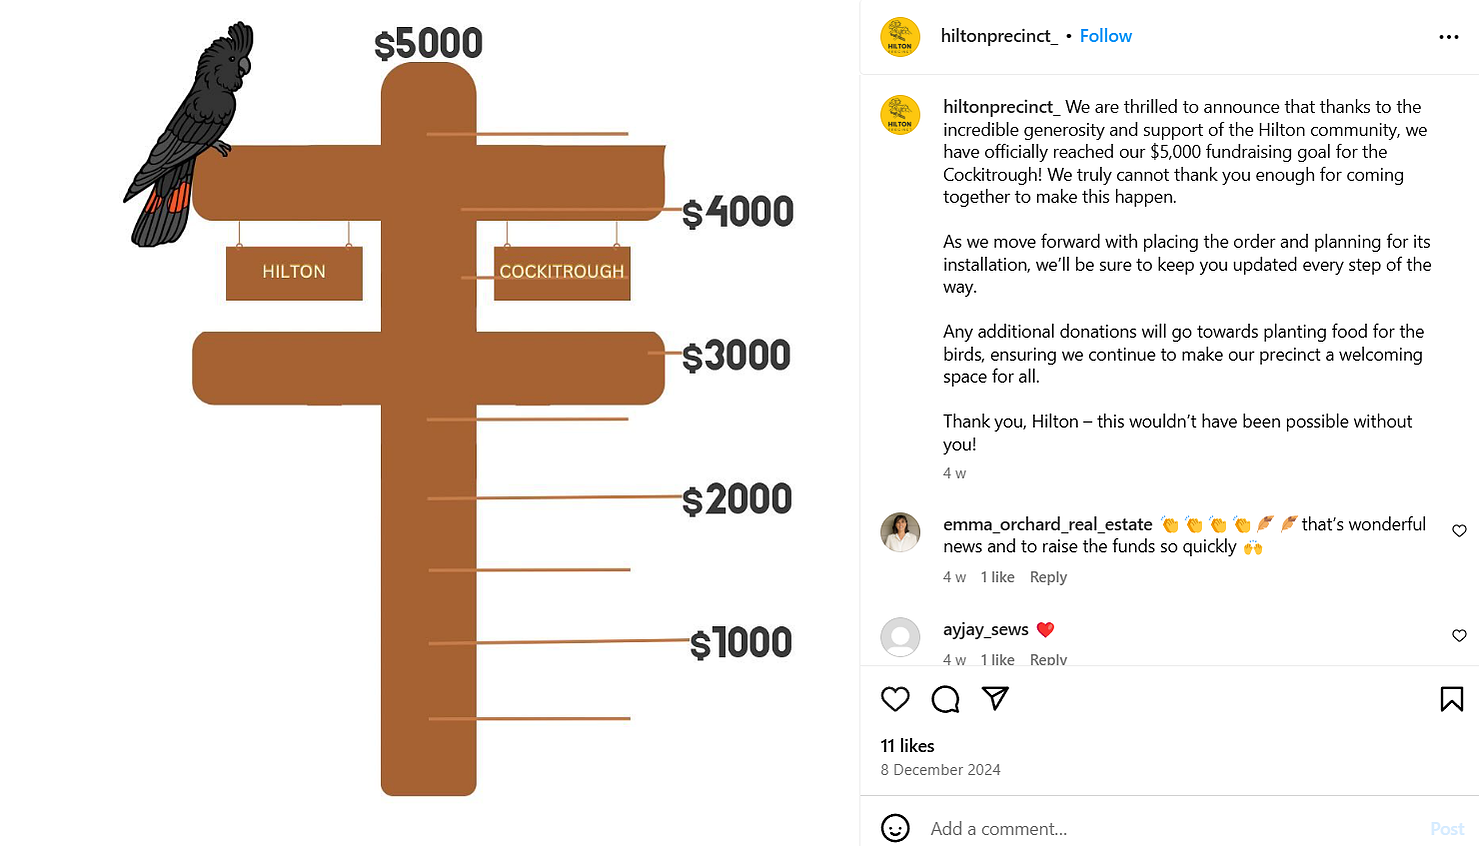Open ayjay_sews username link
The height and width of the screenshot is (846, 1479).
click(x=985, y=629)
